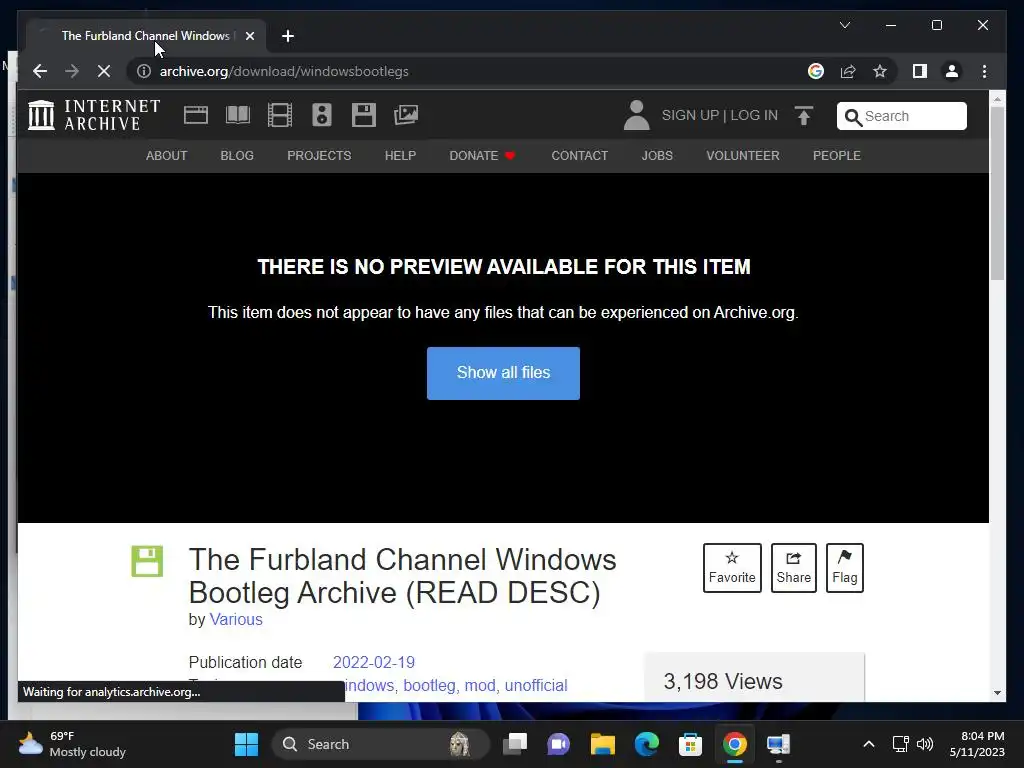This screenshot has height=768, width=1024.
Task: Close the Furbland Channel Windows tab
Action: (249, 36)
